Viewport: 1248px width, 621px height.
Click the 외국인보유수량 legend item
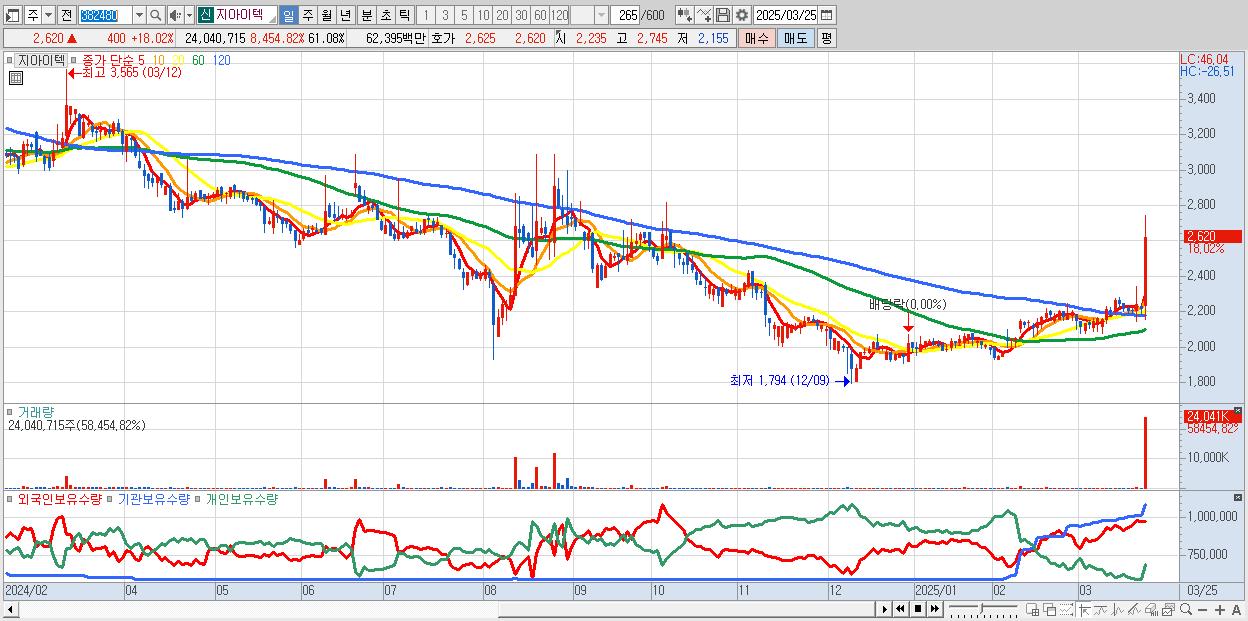(x=60, y=498)
